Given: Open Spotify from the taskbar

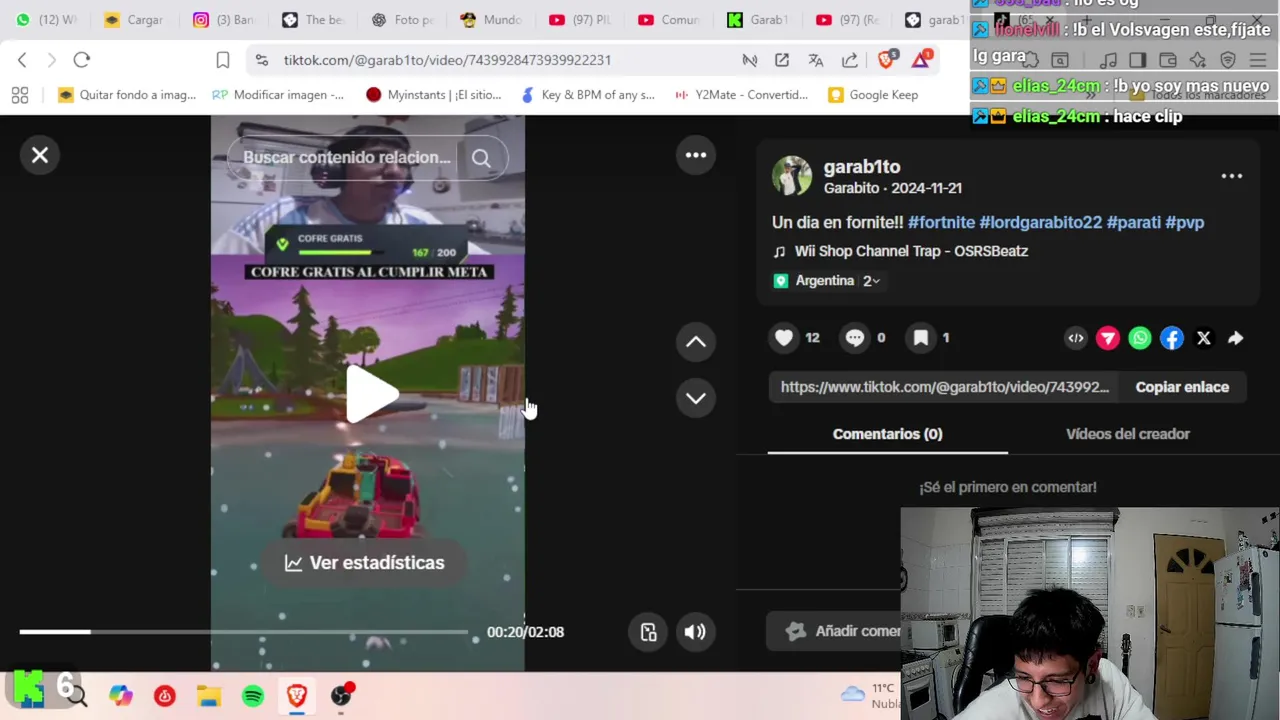Looking at the screenshot, I should point(253,696).
